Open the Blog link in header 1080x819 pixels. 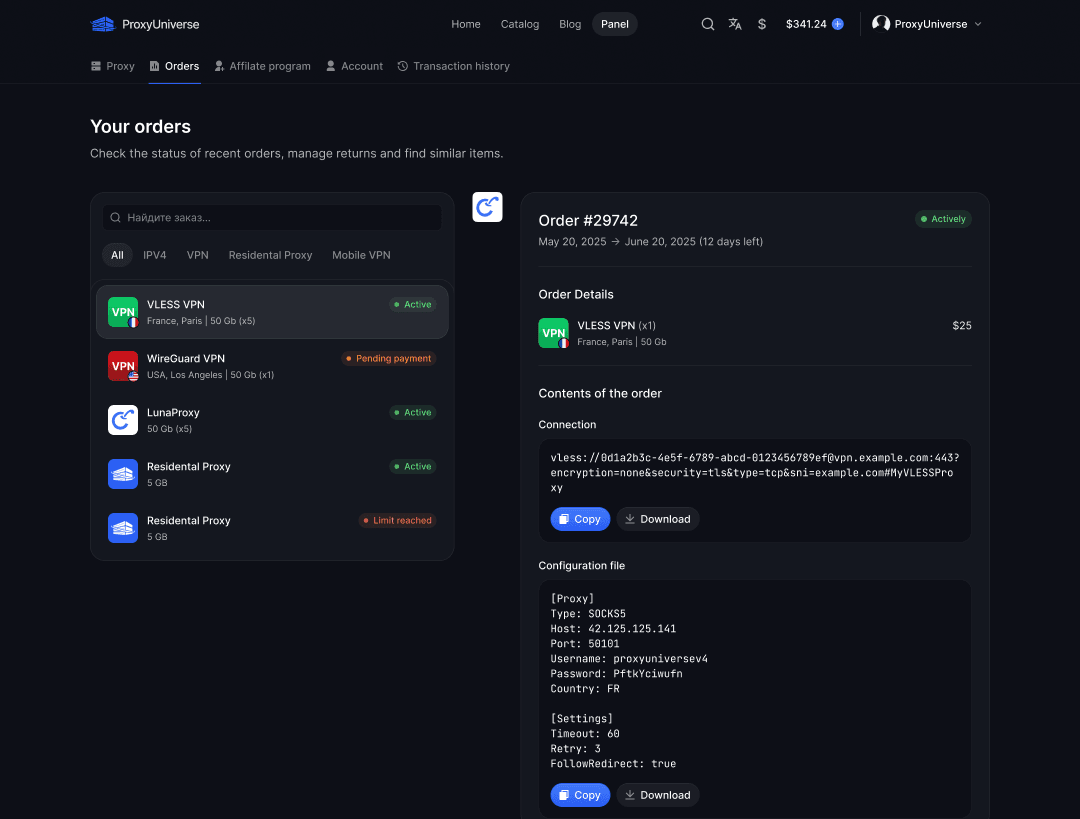(570, 24)
